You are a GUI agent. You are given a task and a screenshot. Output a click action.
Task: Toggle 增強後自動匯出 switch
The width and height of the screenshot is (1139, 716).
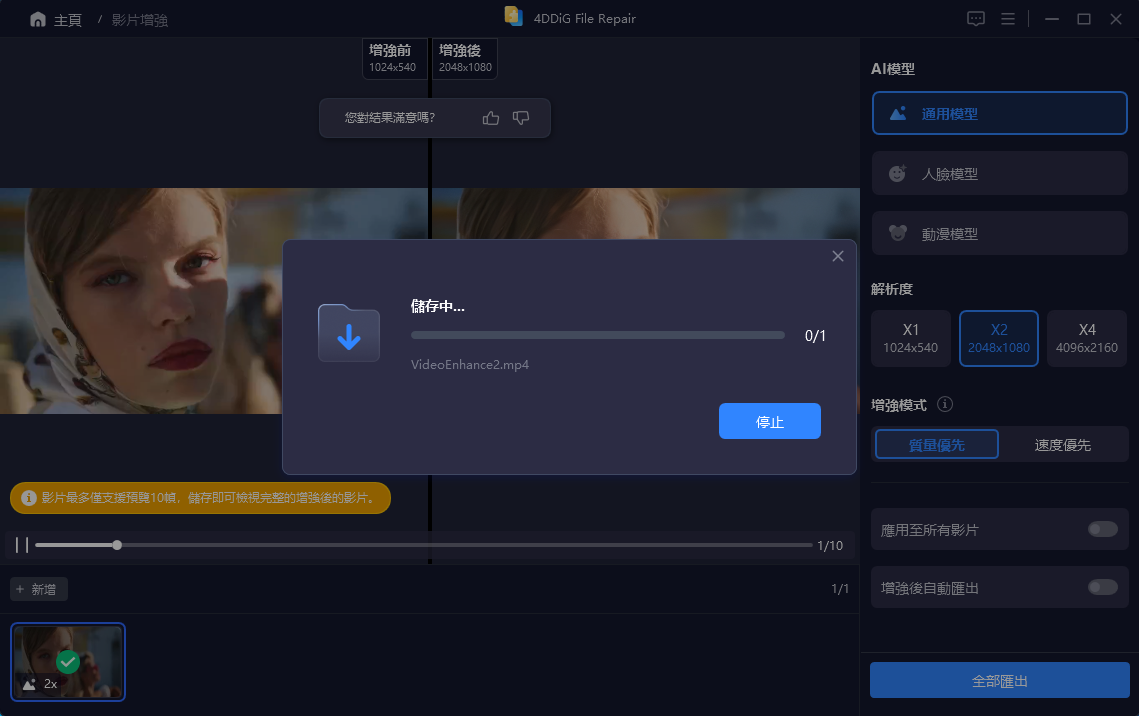click(1103, 587)
